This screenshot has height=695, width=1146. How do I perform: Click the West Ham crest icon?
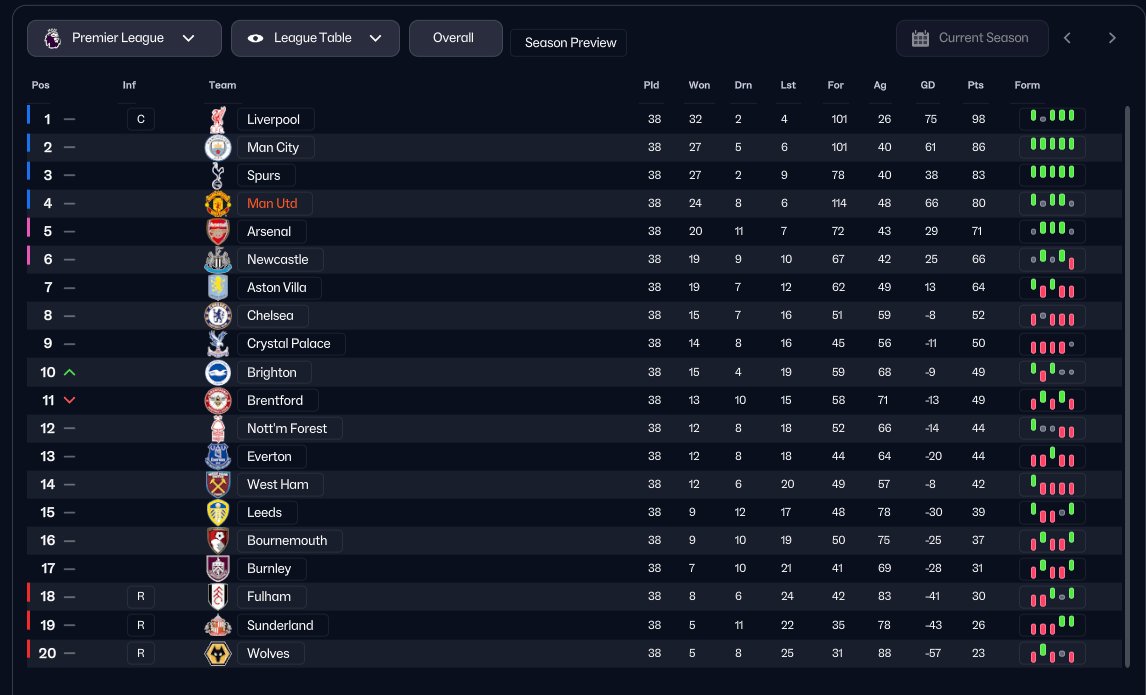pyautogui.click(x=218, y=484)
